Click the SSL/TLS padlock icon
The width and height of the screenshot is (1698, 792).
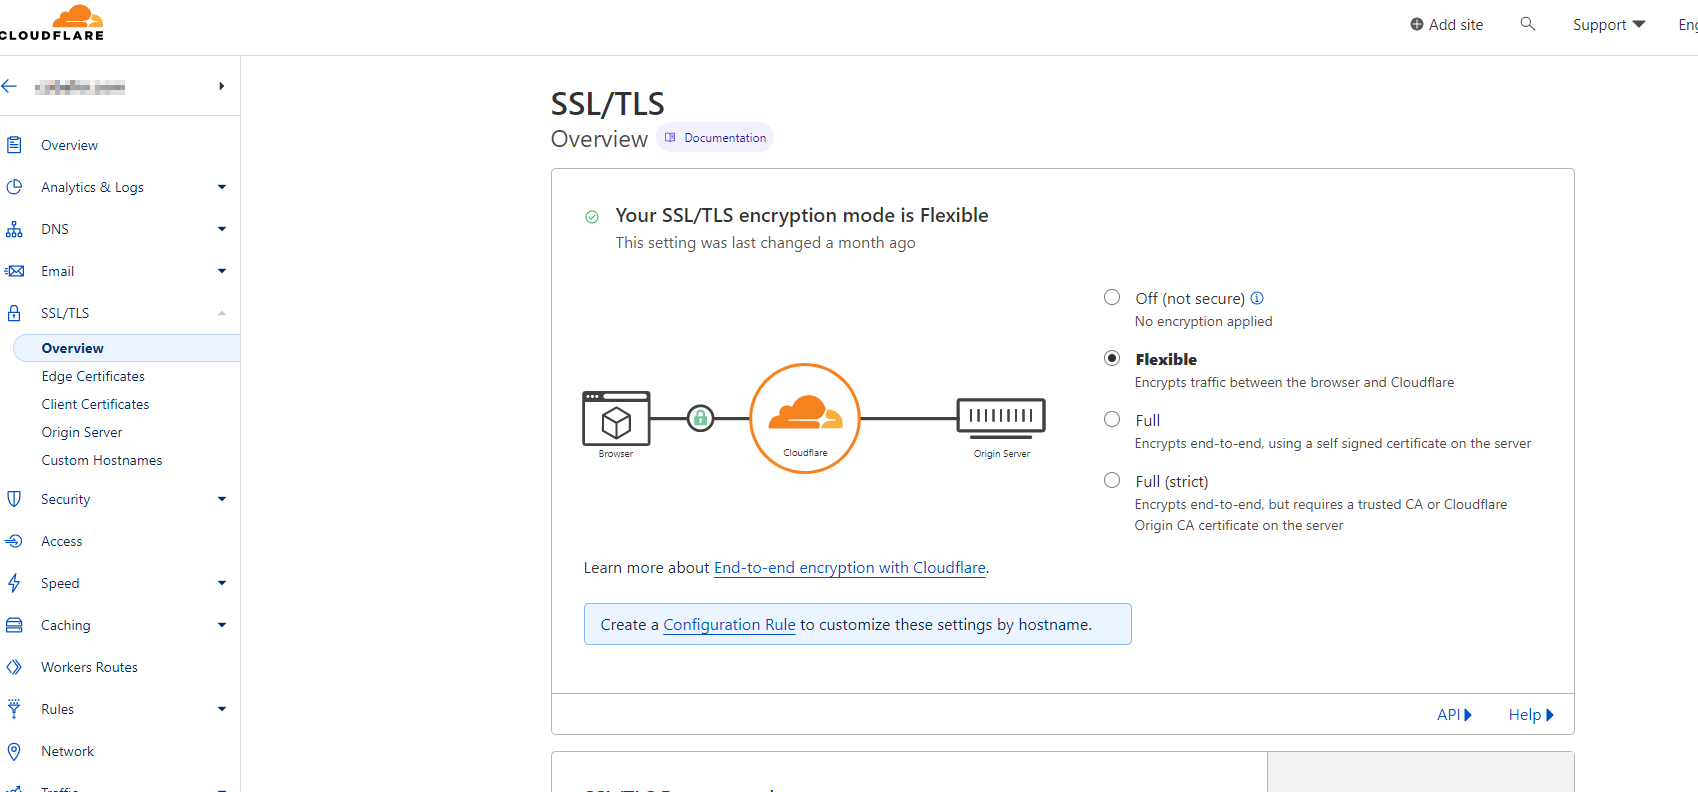tap(14, 312)
